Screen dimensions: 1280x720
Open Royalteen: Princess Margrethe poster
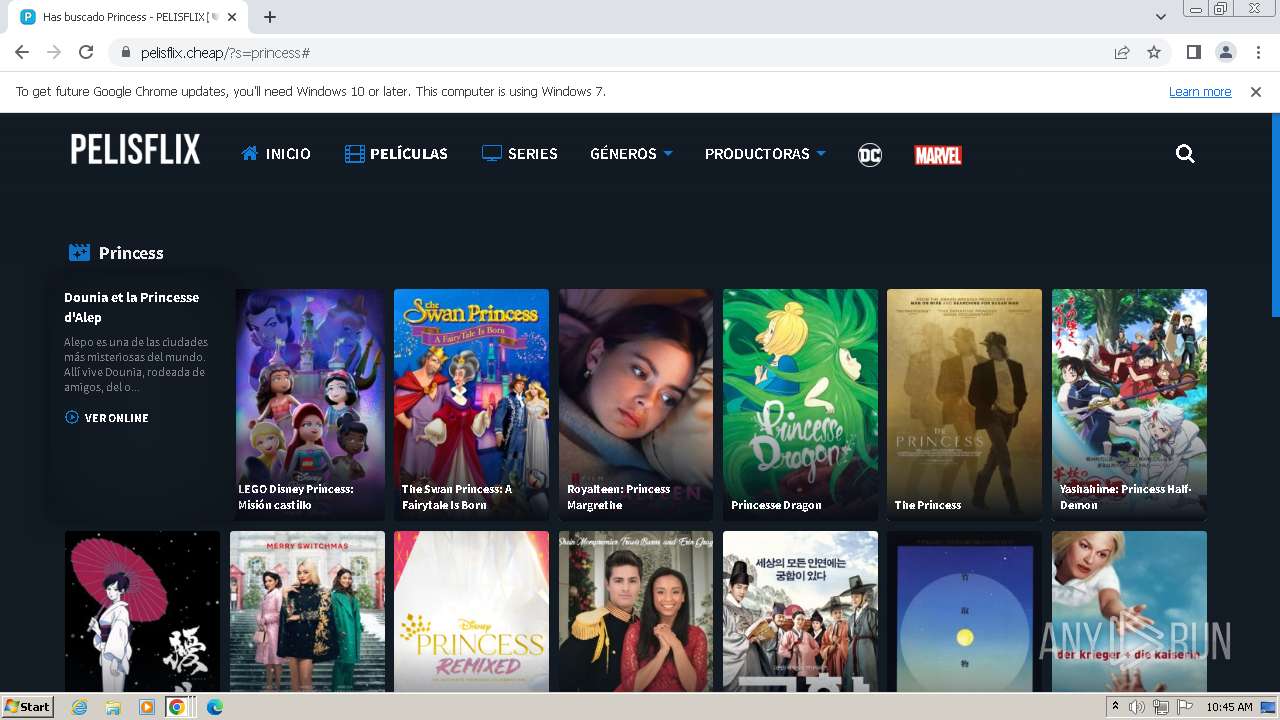pos(636,404)
